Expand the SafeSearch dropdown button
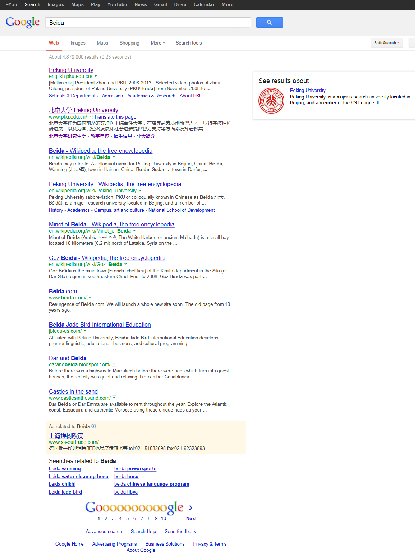The height and width of the screenshot is (560, 415). tap(387, 43)
